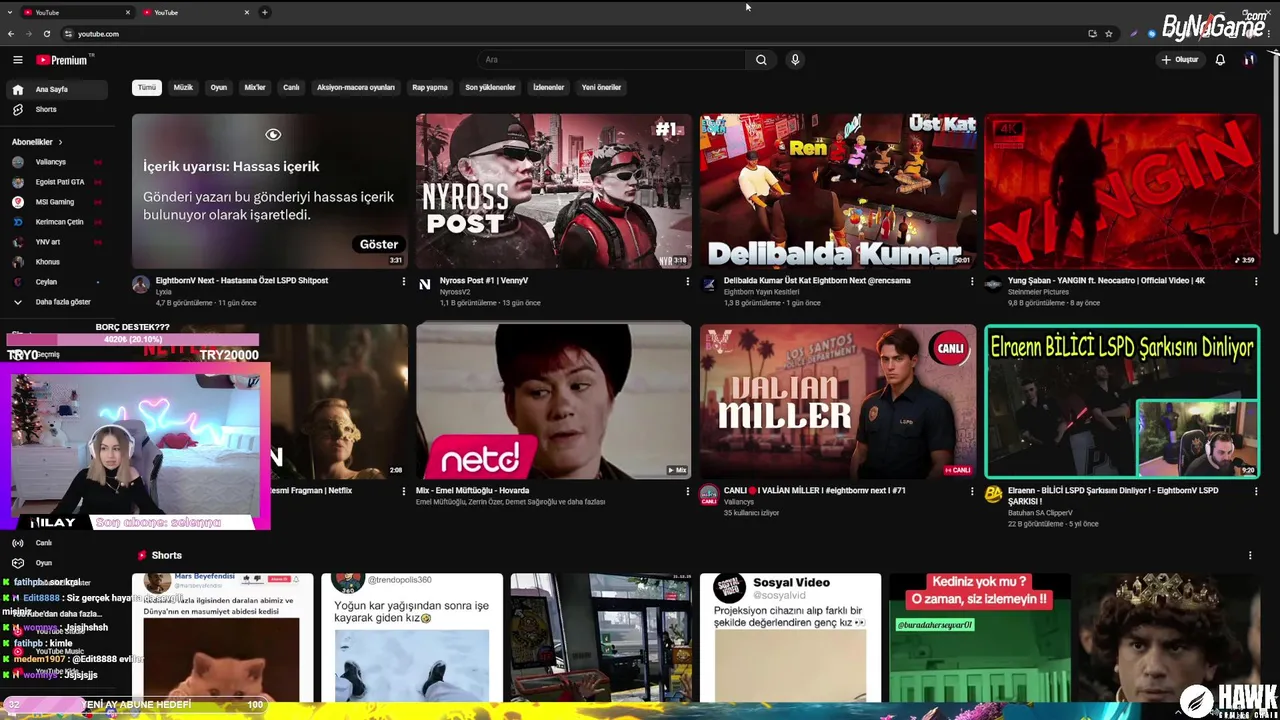Screen dimensions: 1280x720
Task: Open Steinmeier Pictures channel link
Action: (1037, 292)
